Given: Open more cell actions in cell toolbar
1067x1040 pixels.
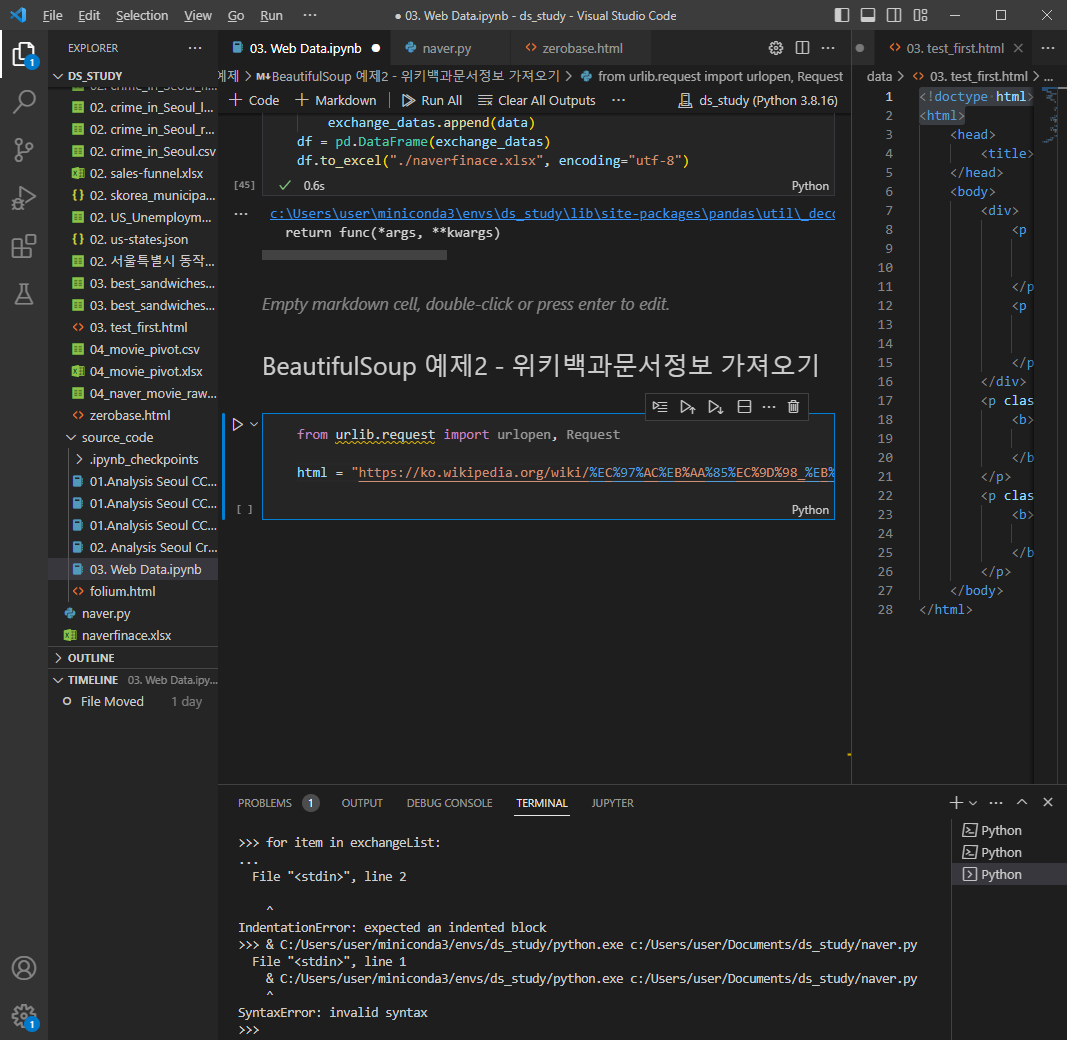Looking at the screenshot, I should [x=769, y=407].
